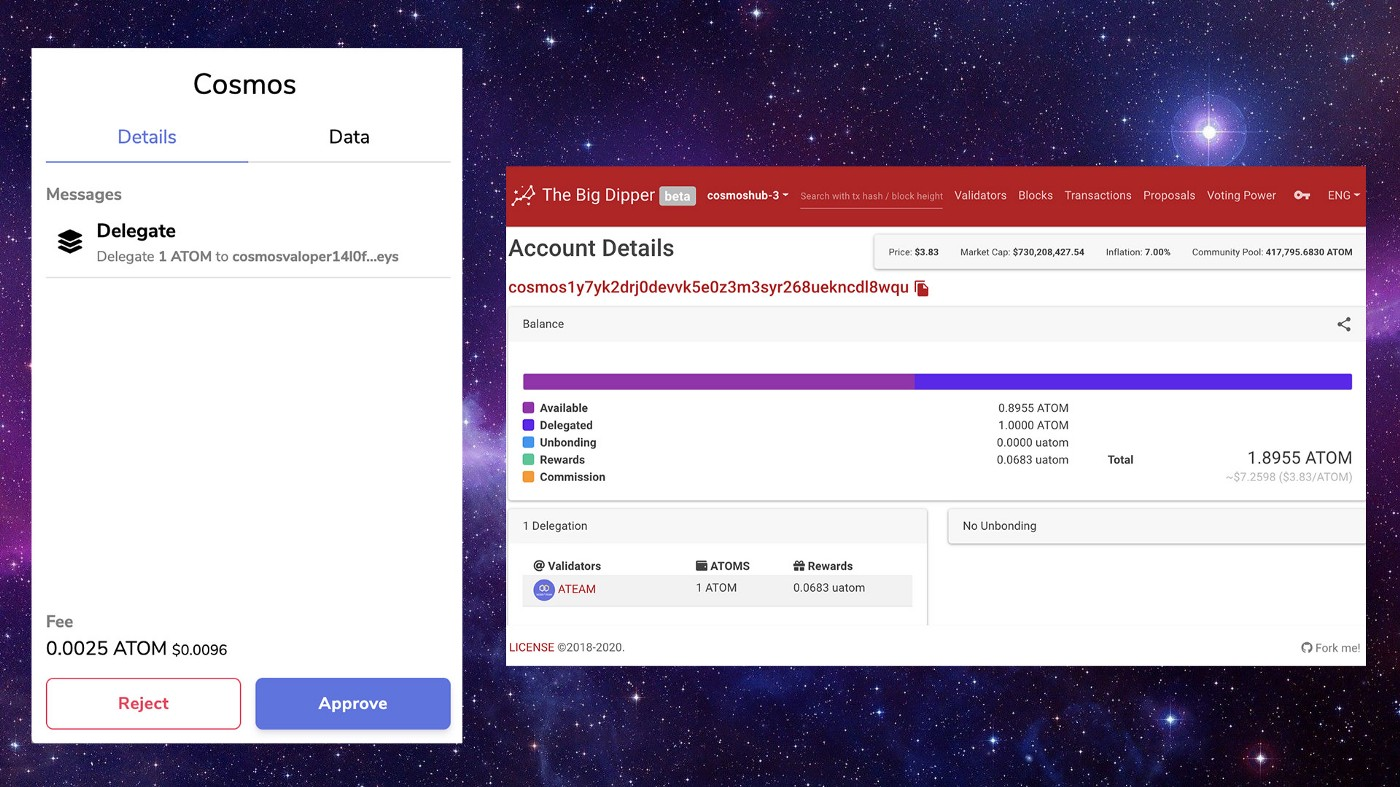Click the ATEAM validator avatar
This screenshot has height=787, width=1400.
[544, 590]
